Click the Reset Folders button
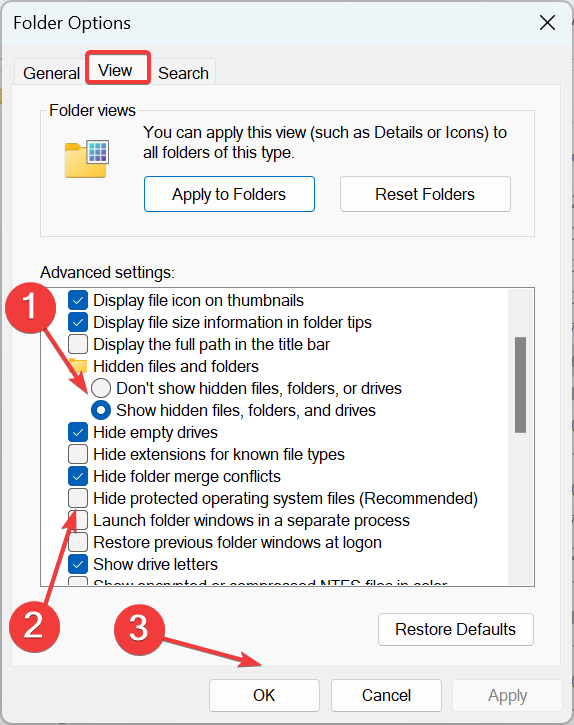The width and height of the screenshot is (574, 725). pyautogui.click(x=425, y=194)
